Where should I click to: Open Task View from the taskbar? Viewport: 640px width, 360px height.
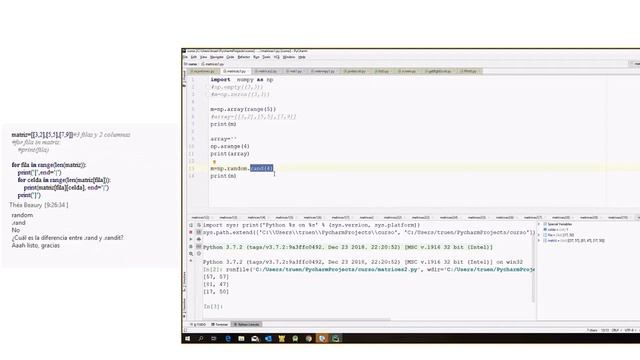(x=213, y=338)
